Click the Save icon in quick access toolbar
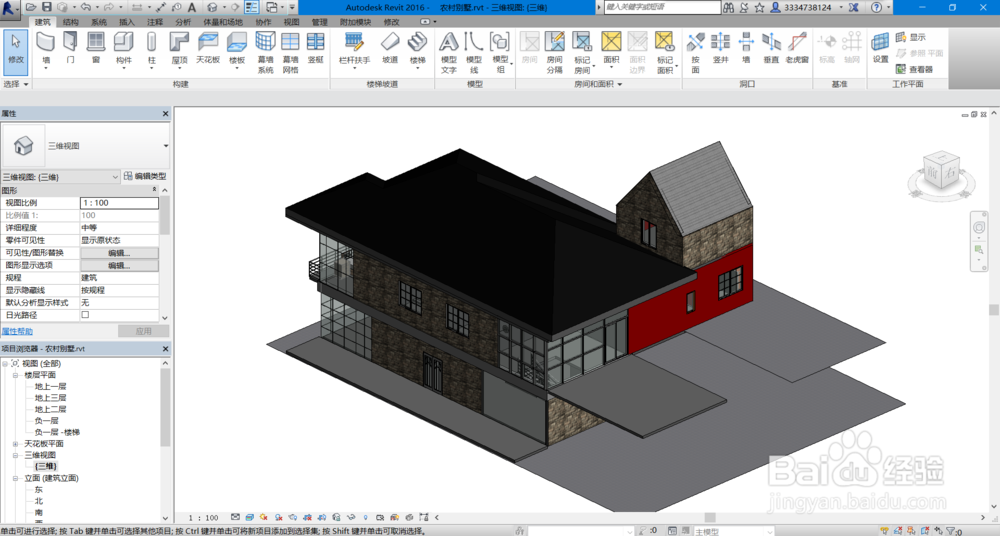 (47, 7)
